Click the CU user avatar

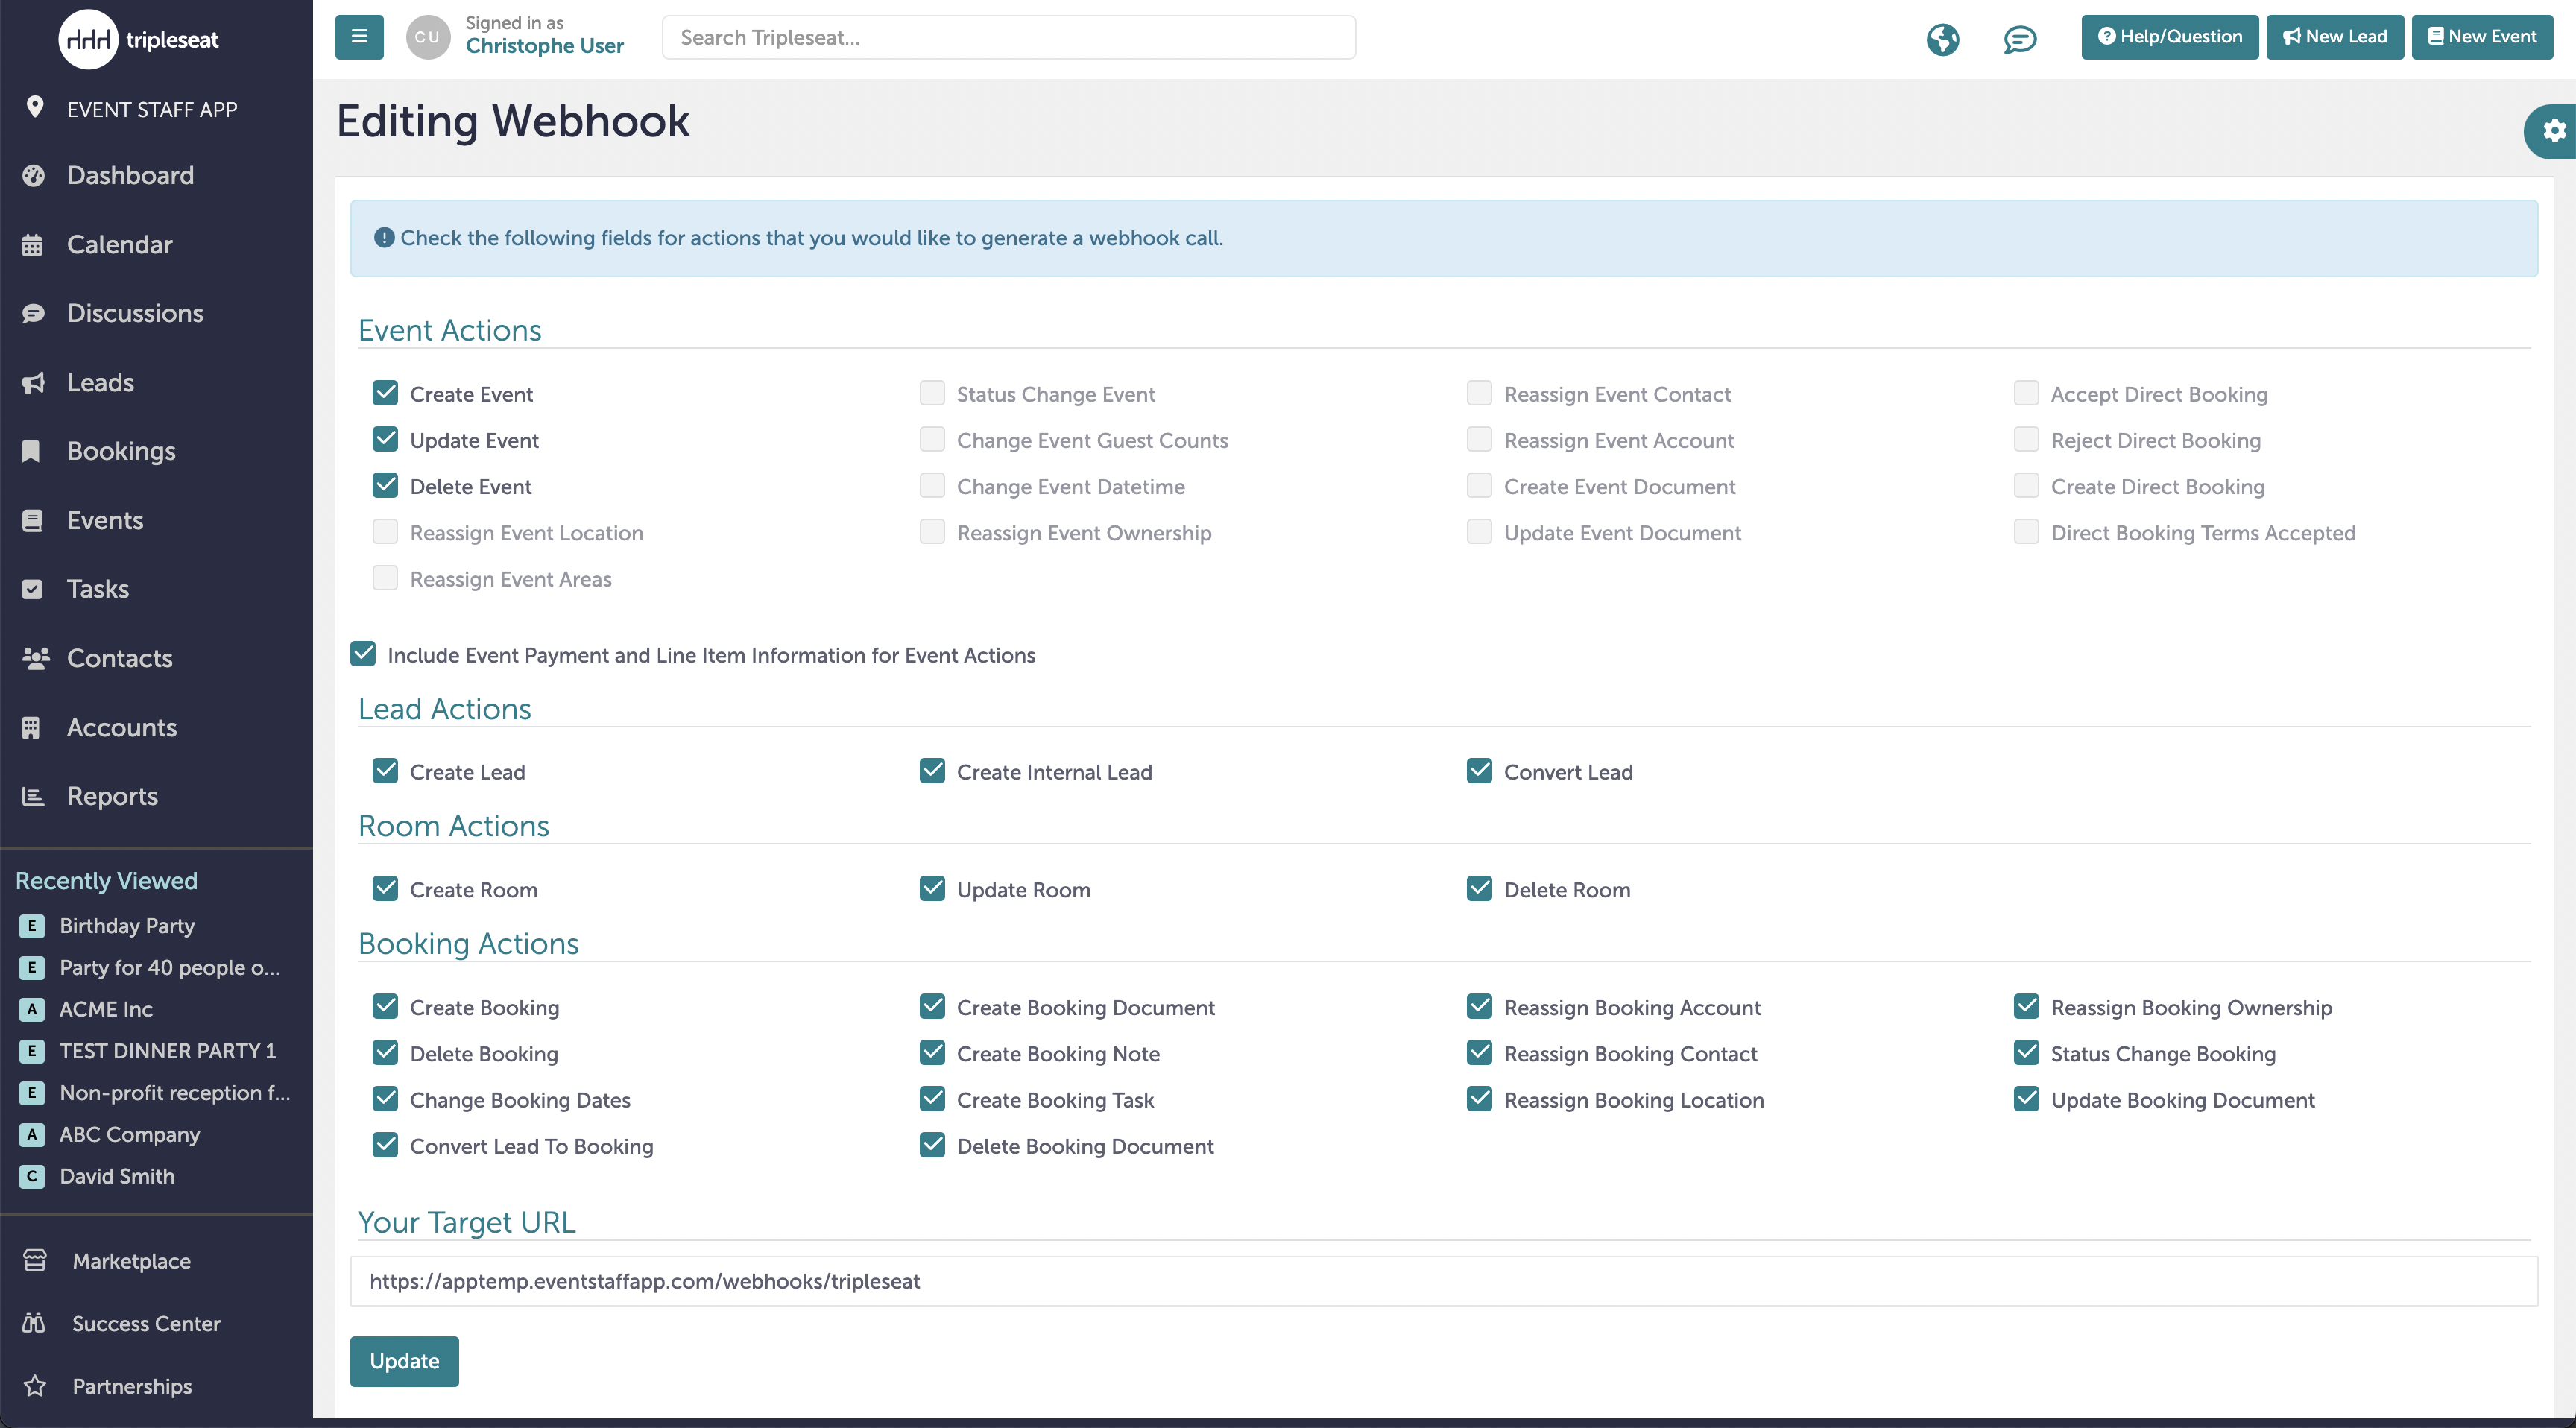427,37
